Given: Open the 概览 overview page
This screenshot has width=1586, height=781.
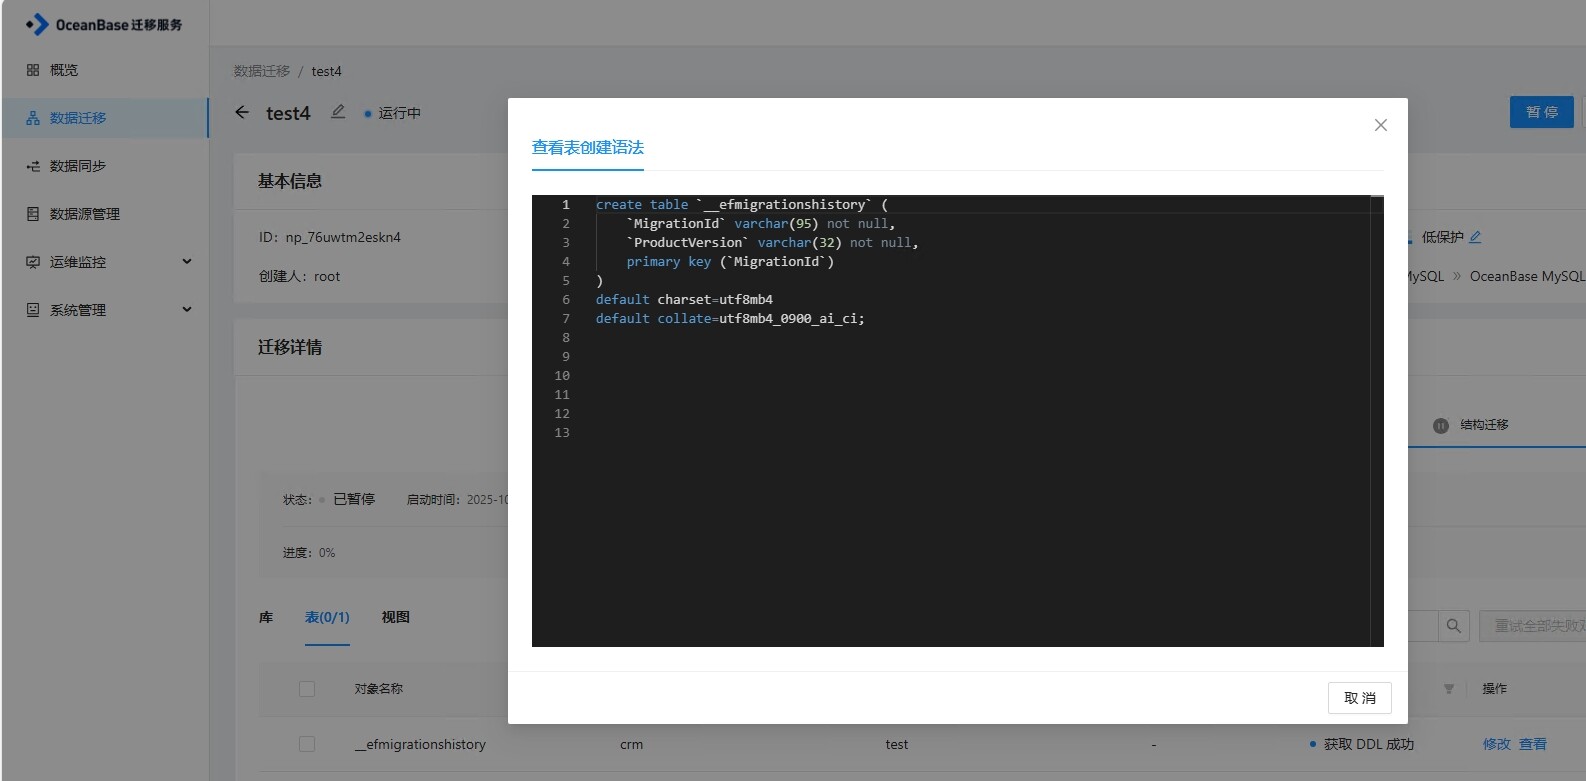Looking at the screenshot, I should coord(64,70).
